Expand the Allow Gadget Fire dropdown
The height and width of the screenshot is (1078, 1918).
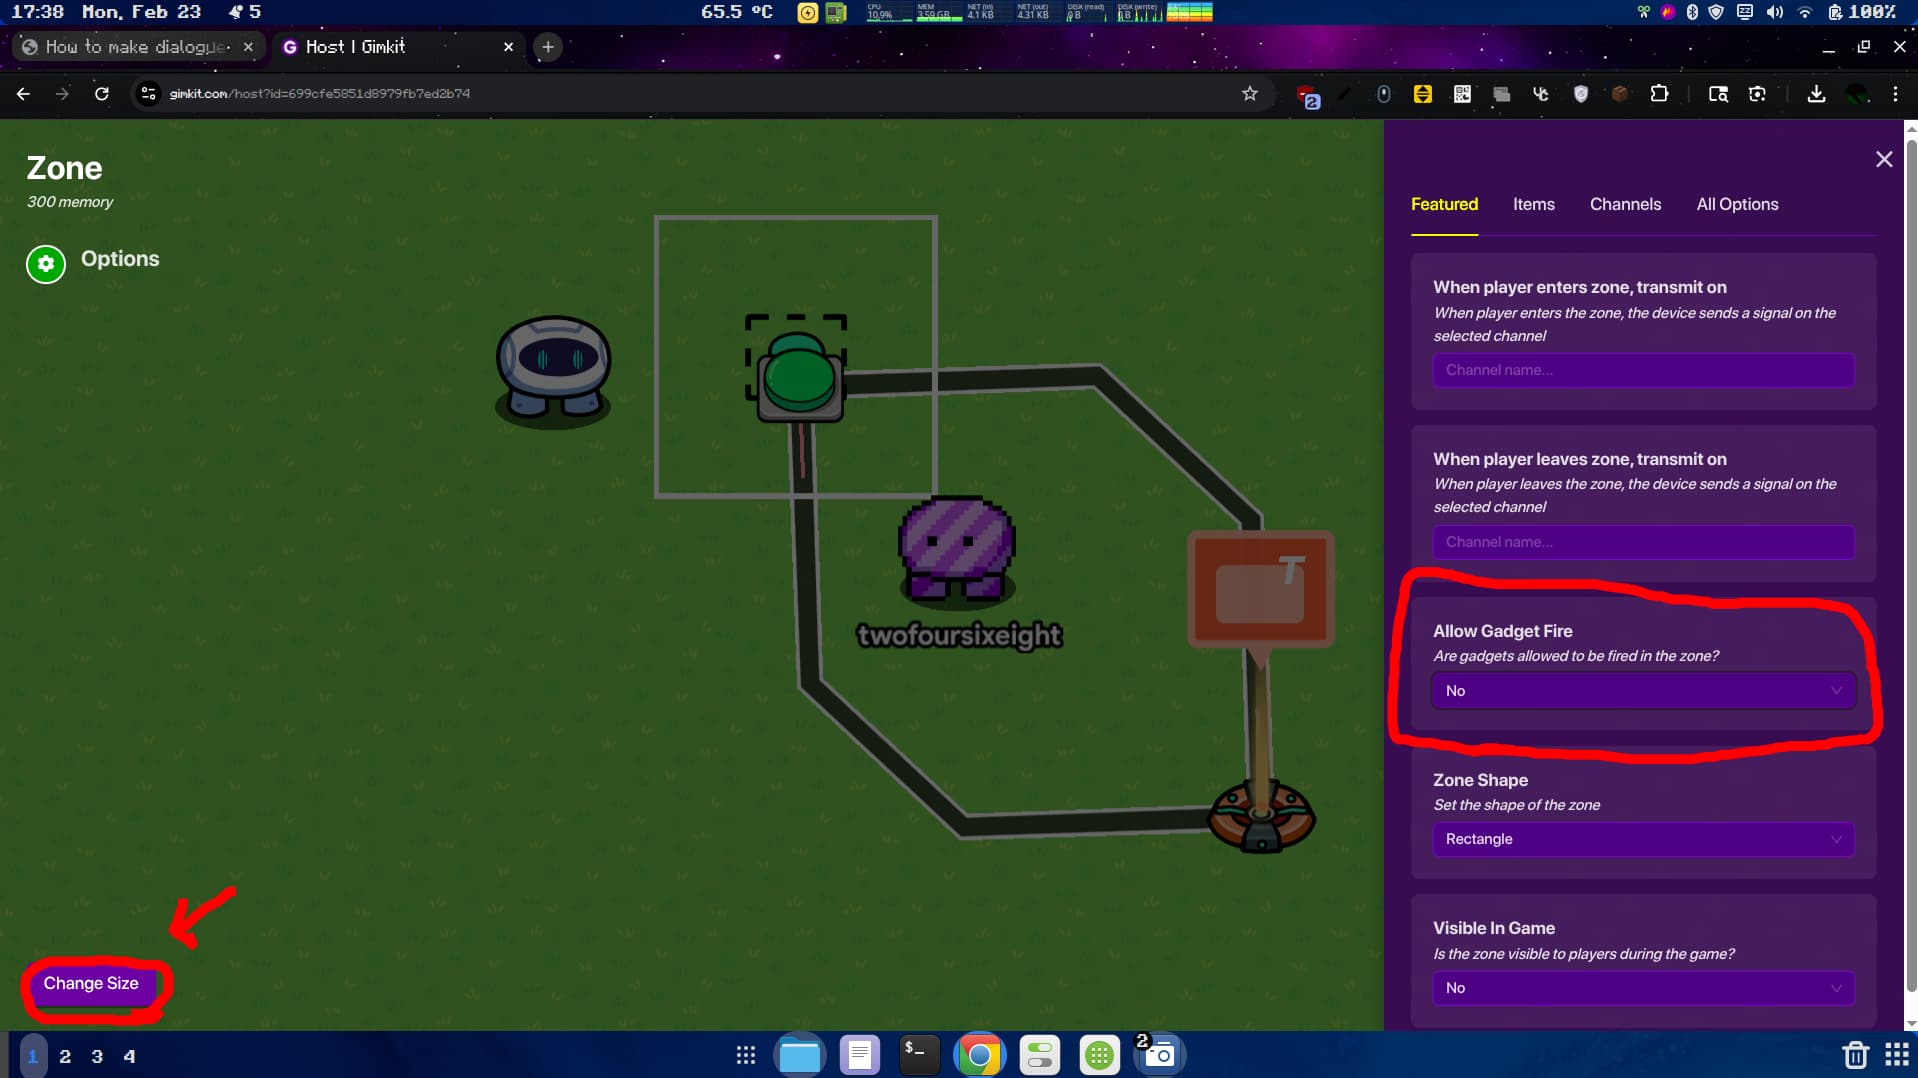pos(1642,691)
